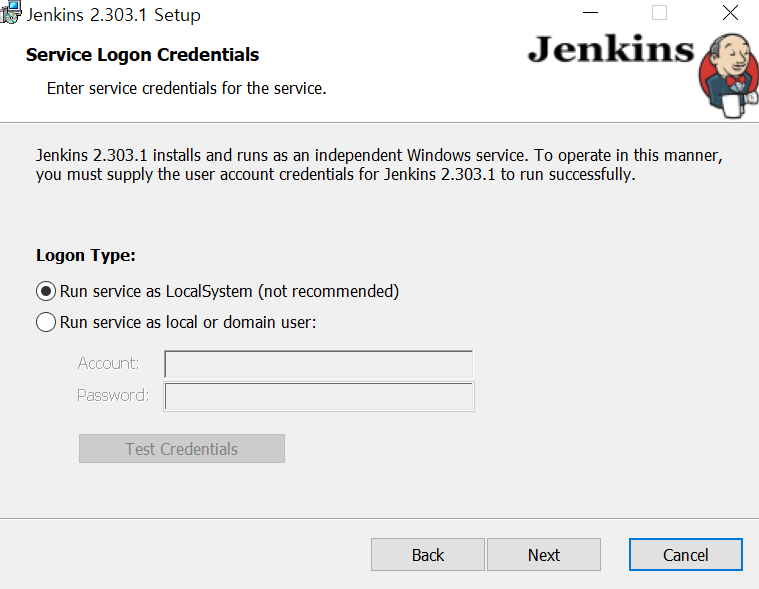759x589 pixels.
Task: Cancel the Jenkins setup
Action: pos(686,555)
